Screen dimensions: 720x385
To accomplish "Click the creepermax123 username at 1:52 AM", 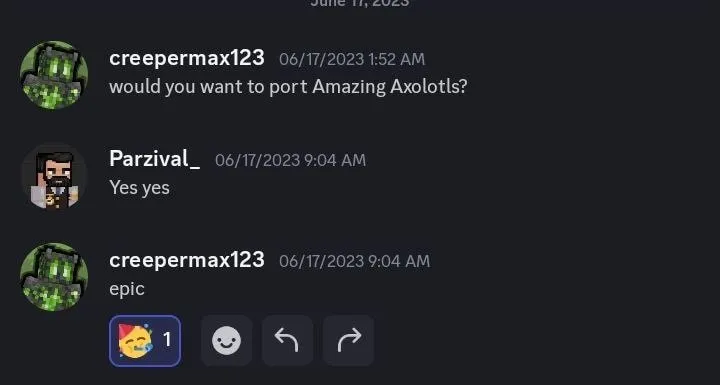I will [x=187, y=58].
